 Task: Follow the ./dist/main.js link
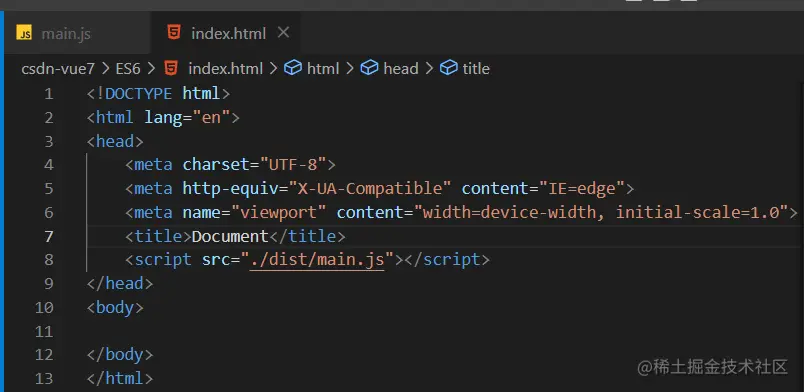[x=317, y=260]
